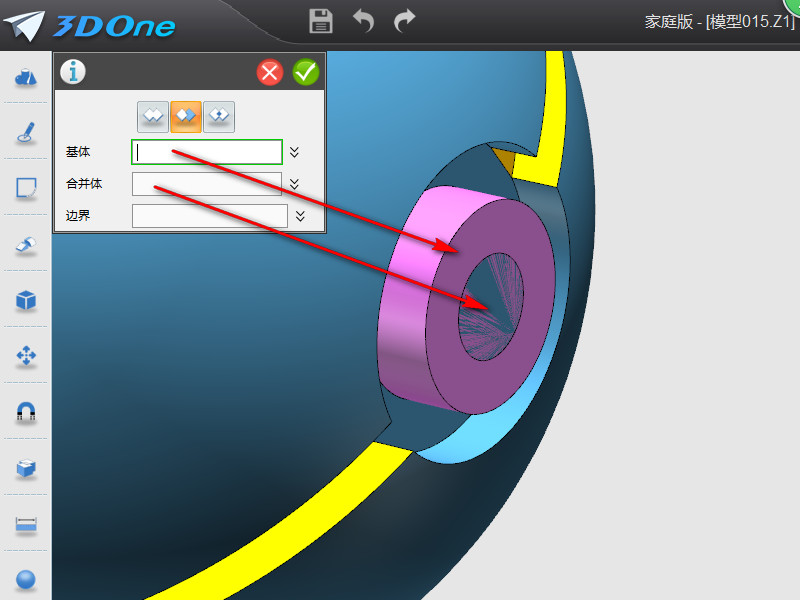Image resolution: width=800 pixels, height=600 pixels.
Task: Click the undo arrow in top toolbar
Action: point(363,20)
